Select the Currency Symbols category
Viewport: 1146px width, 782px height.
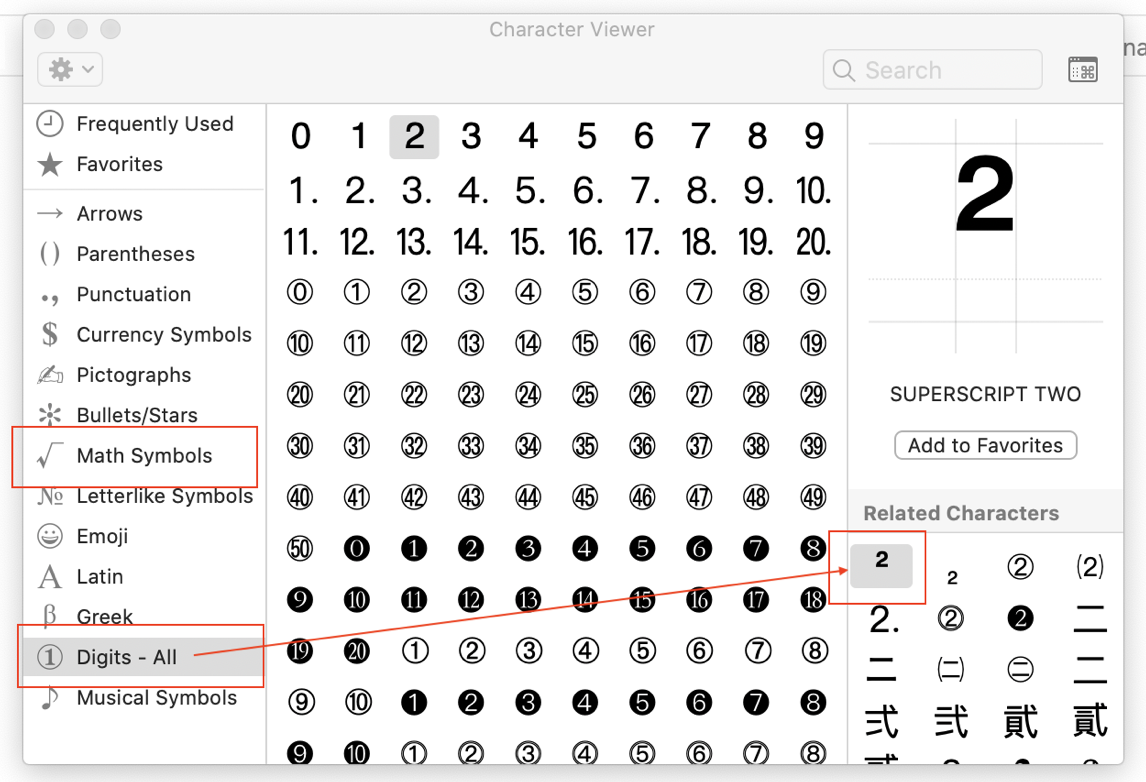pos(144,334)
